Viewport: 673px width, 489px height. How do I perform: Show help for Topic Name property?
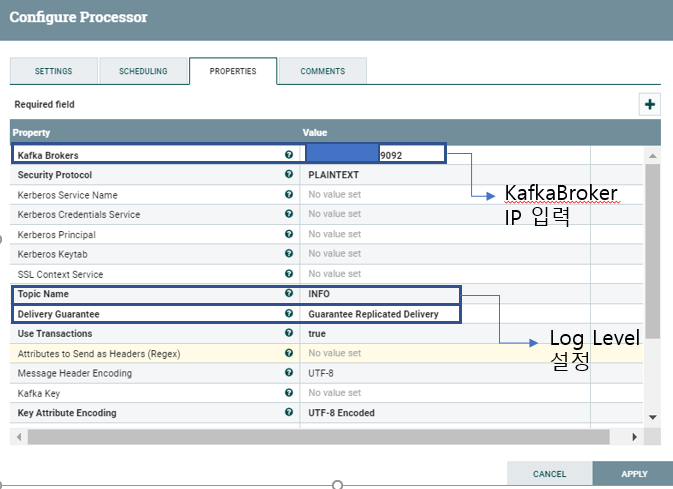tap(289, 293)
